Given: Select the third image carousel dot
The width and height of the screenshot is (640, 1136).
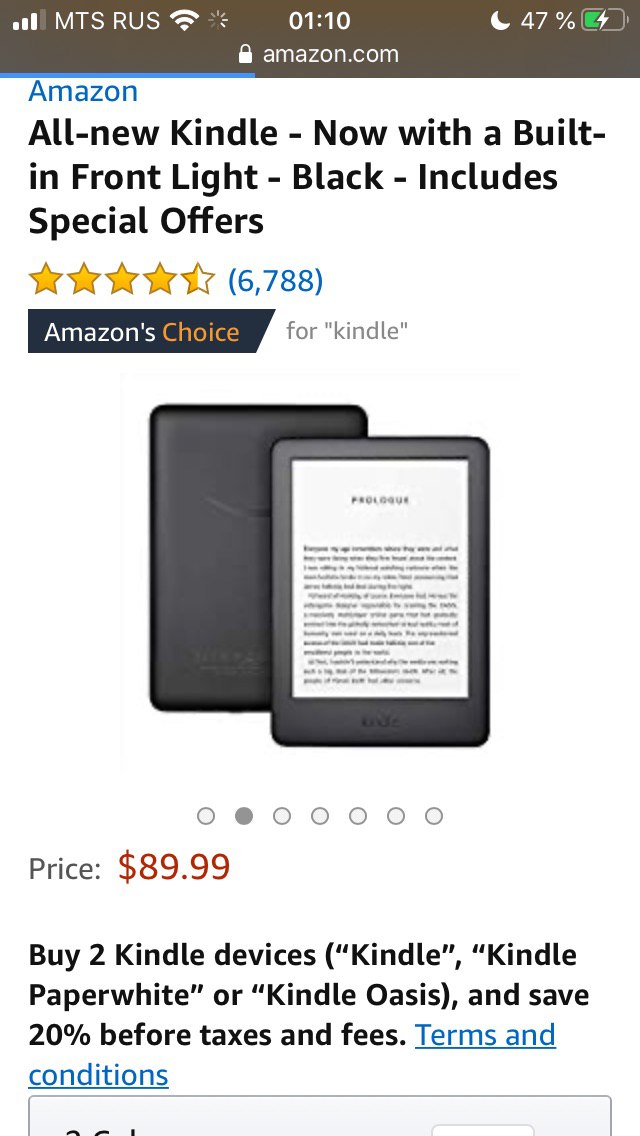Looking at the screenshot, I should click(282, 816).
